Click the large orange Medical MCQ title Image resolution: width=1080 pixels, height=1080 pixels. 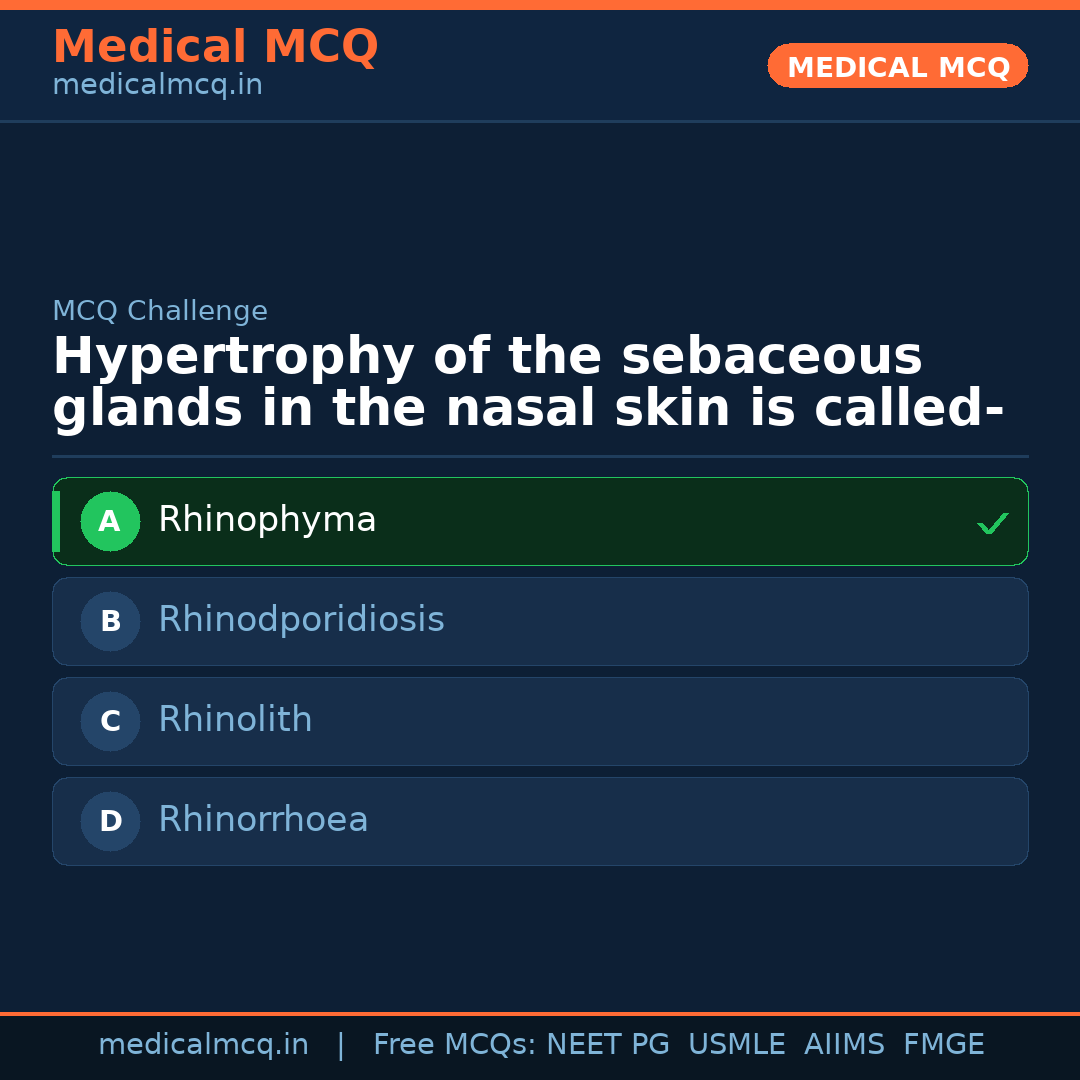215,47
